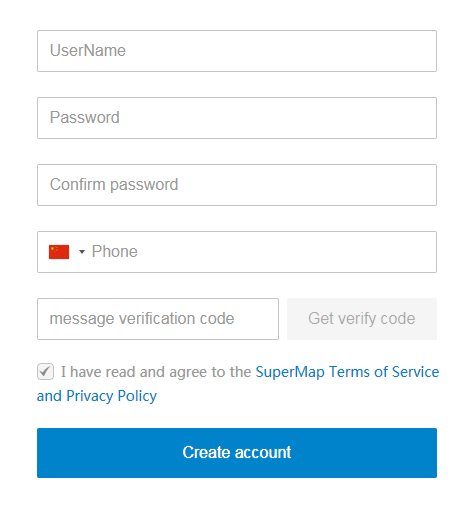Click the blue Create account bar
This screenshot has width=474, height=510.
[237, 453]
